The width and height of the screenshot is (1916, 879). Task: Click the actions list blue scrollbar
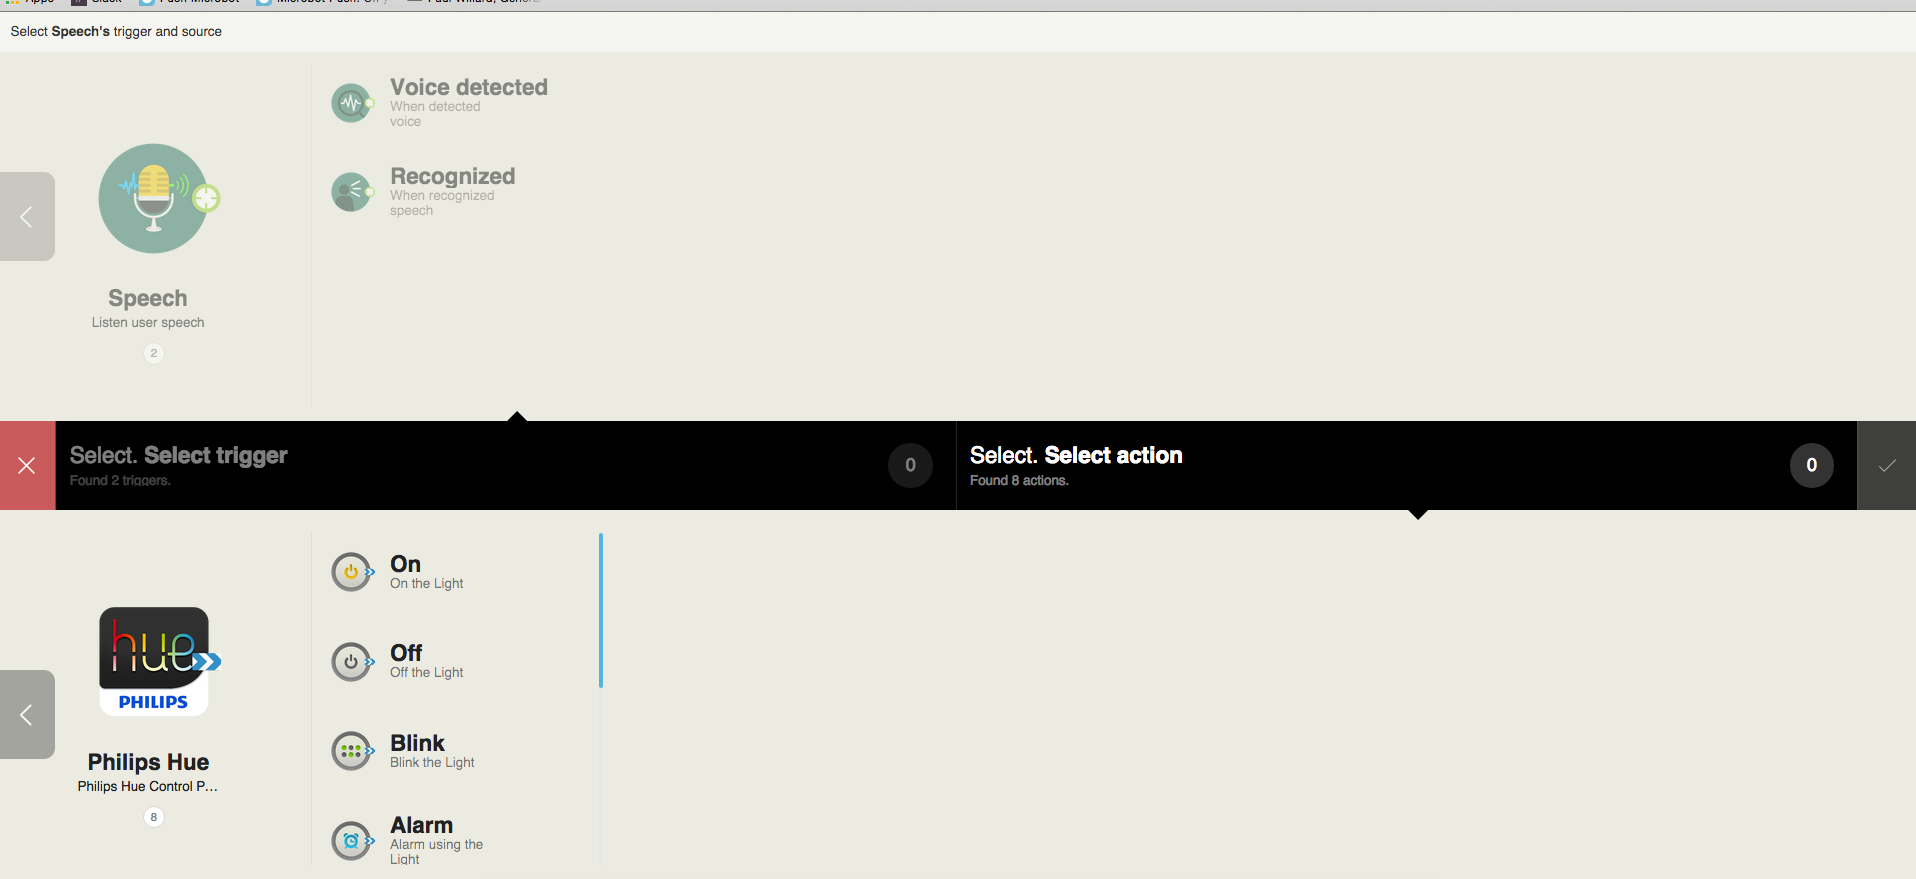pyautogui.click(x=600, y=611)
